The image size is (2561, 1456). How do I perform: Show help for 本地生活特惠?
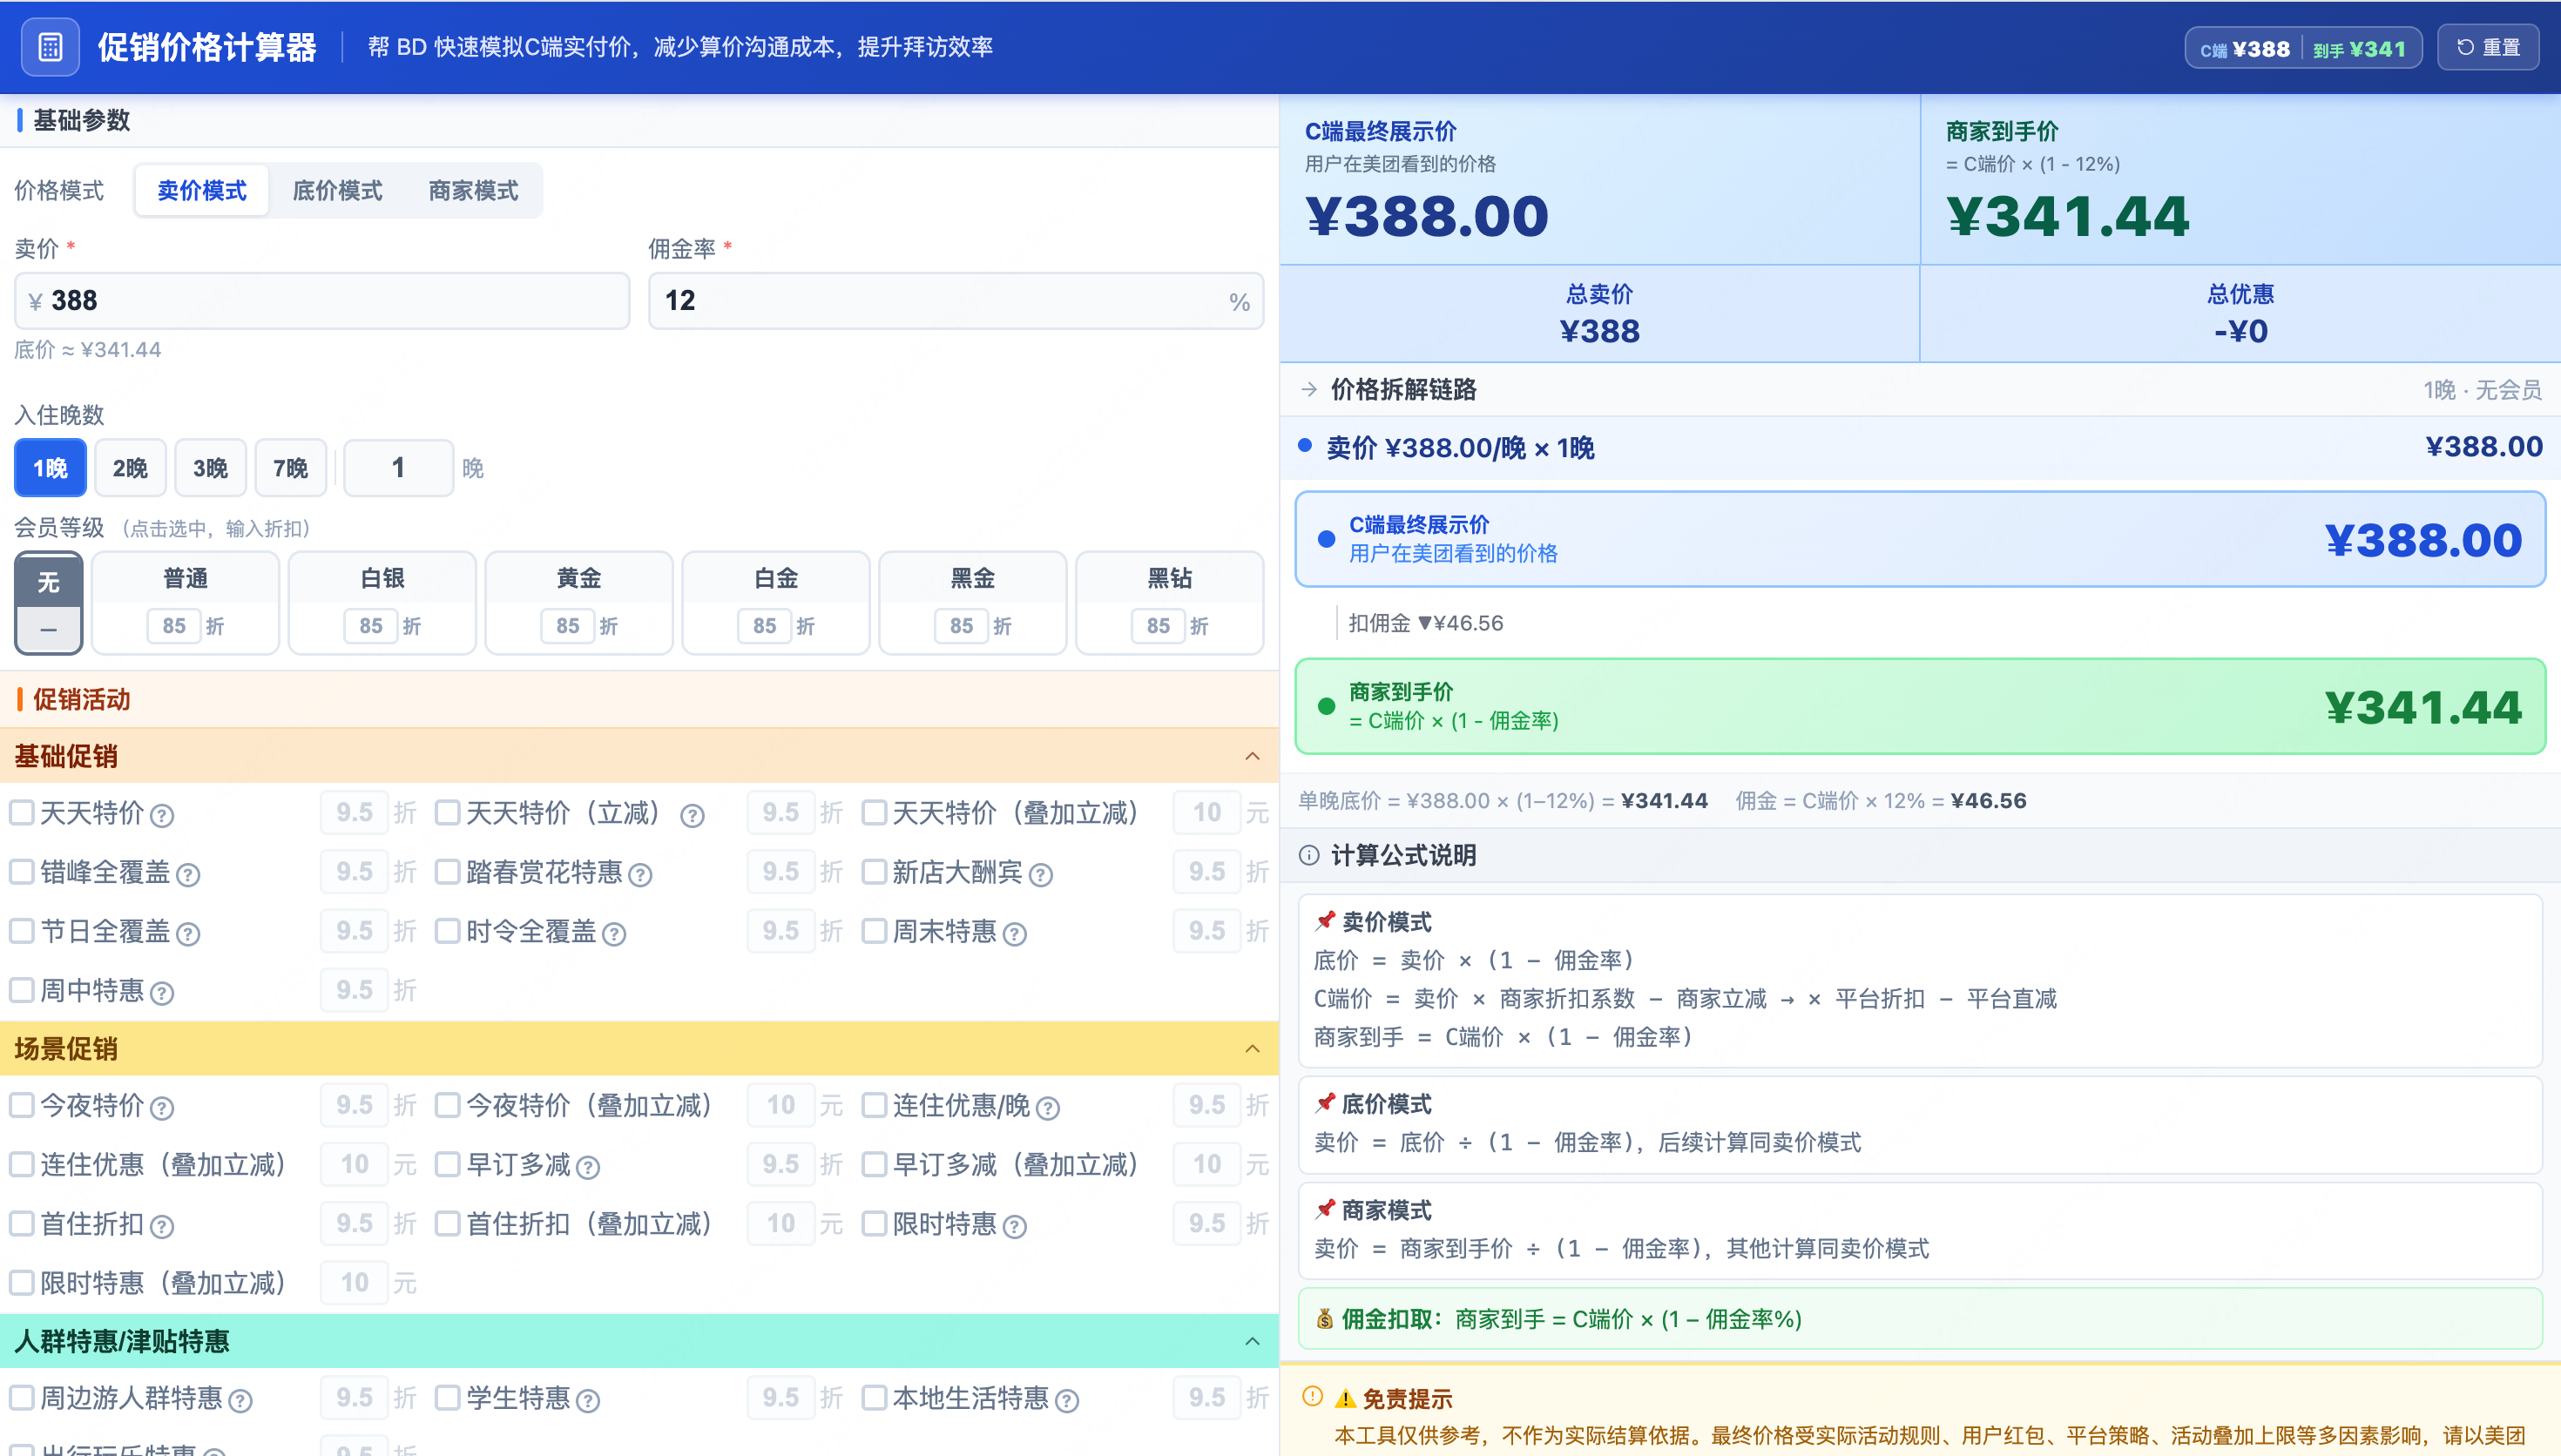pyautogui.click(x=1066, y=1400)
